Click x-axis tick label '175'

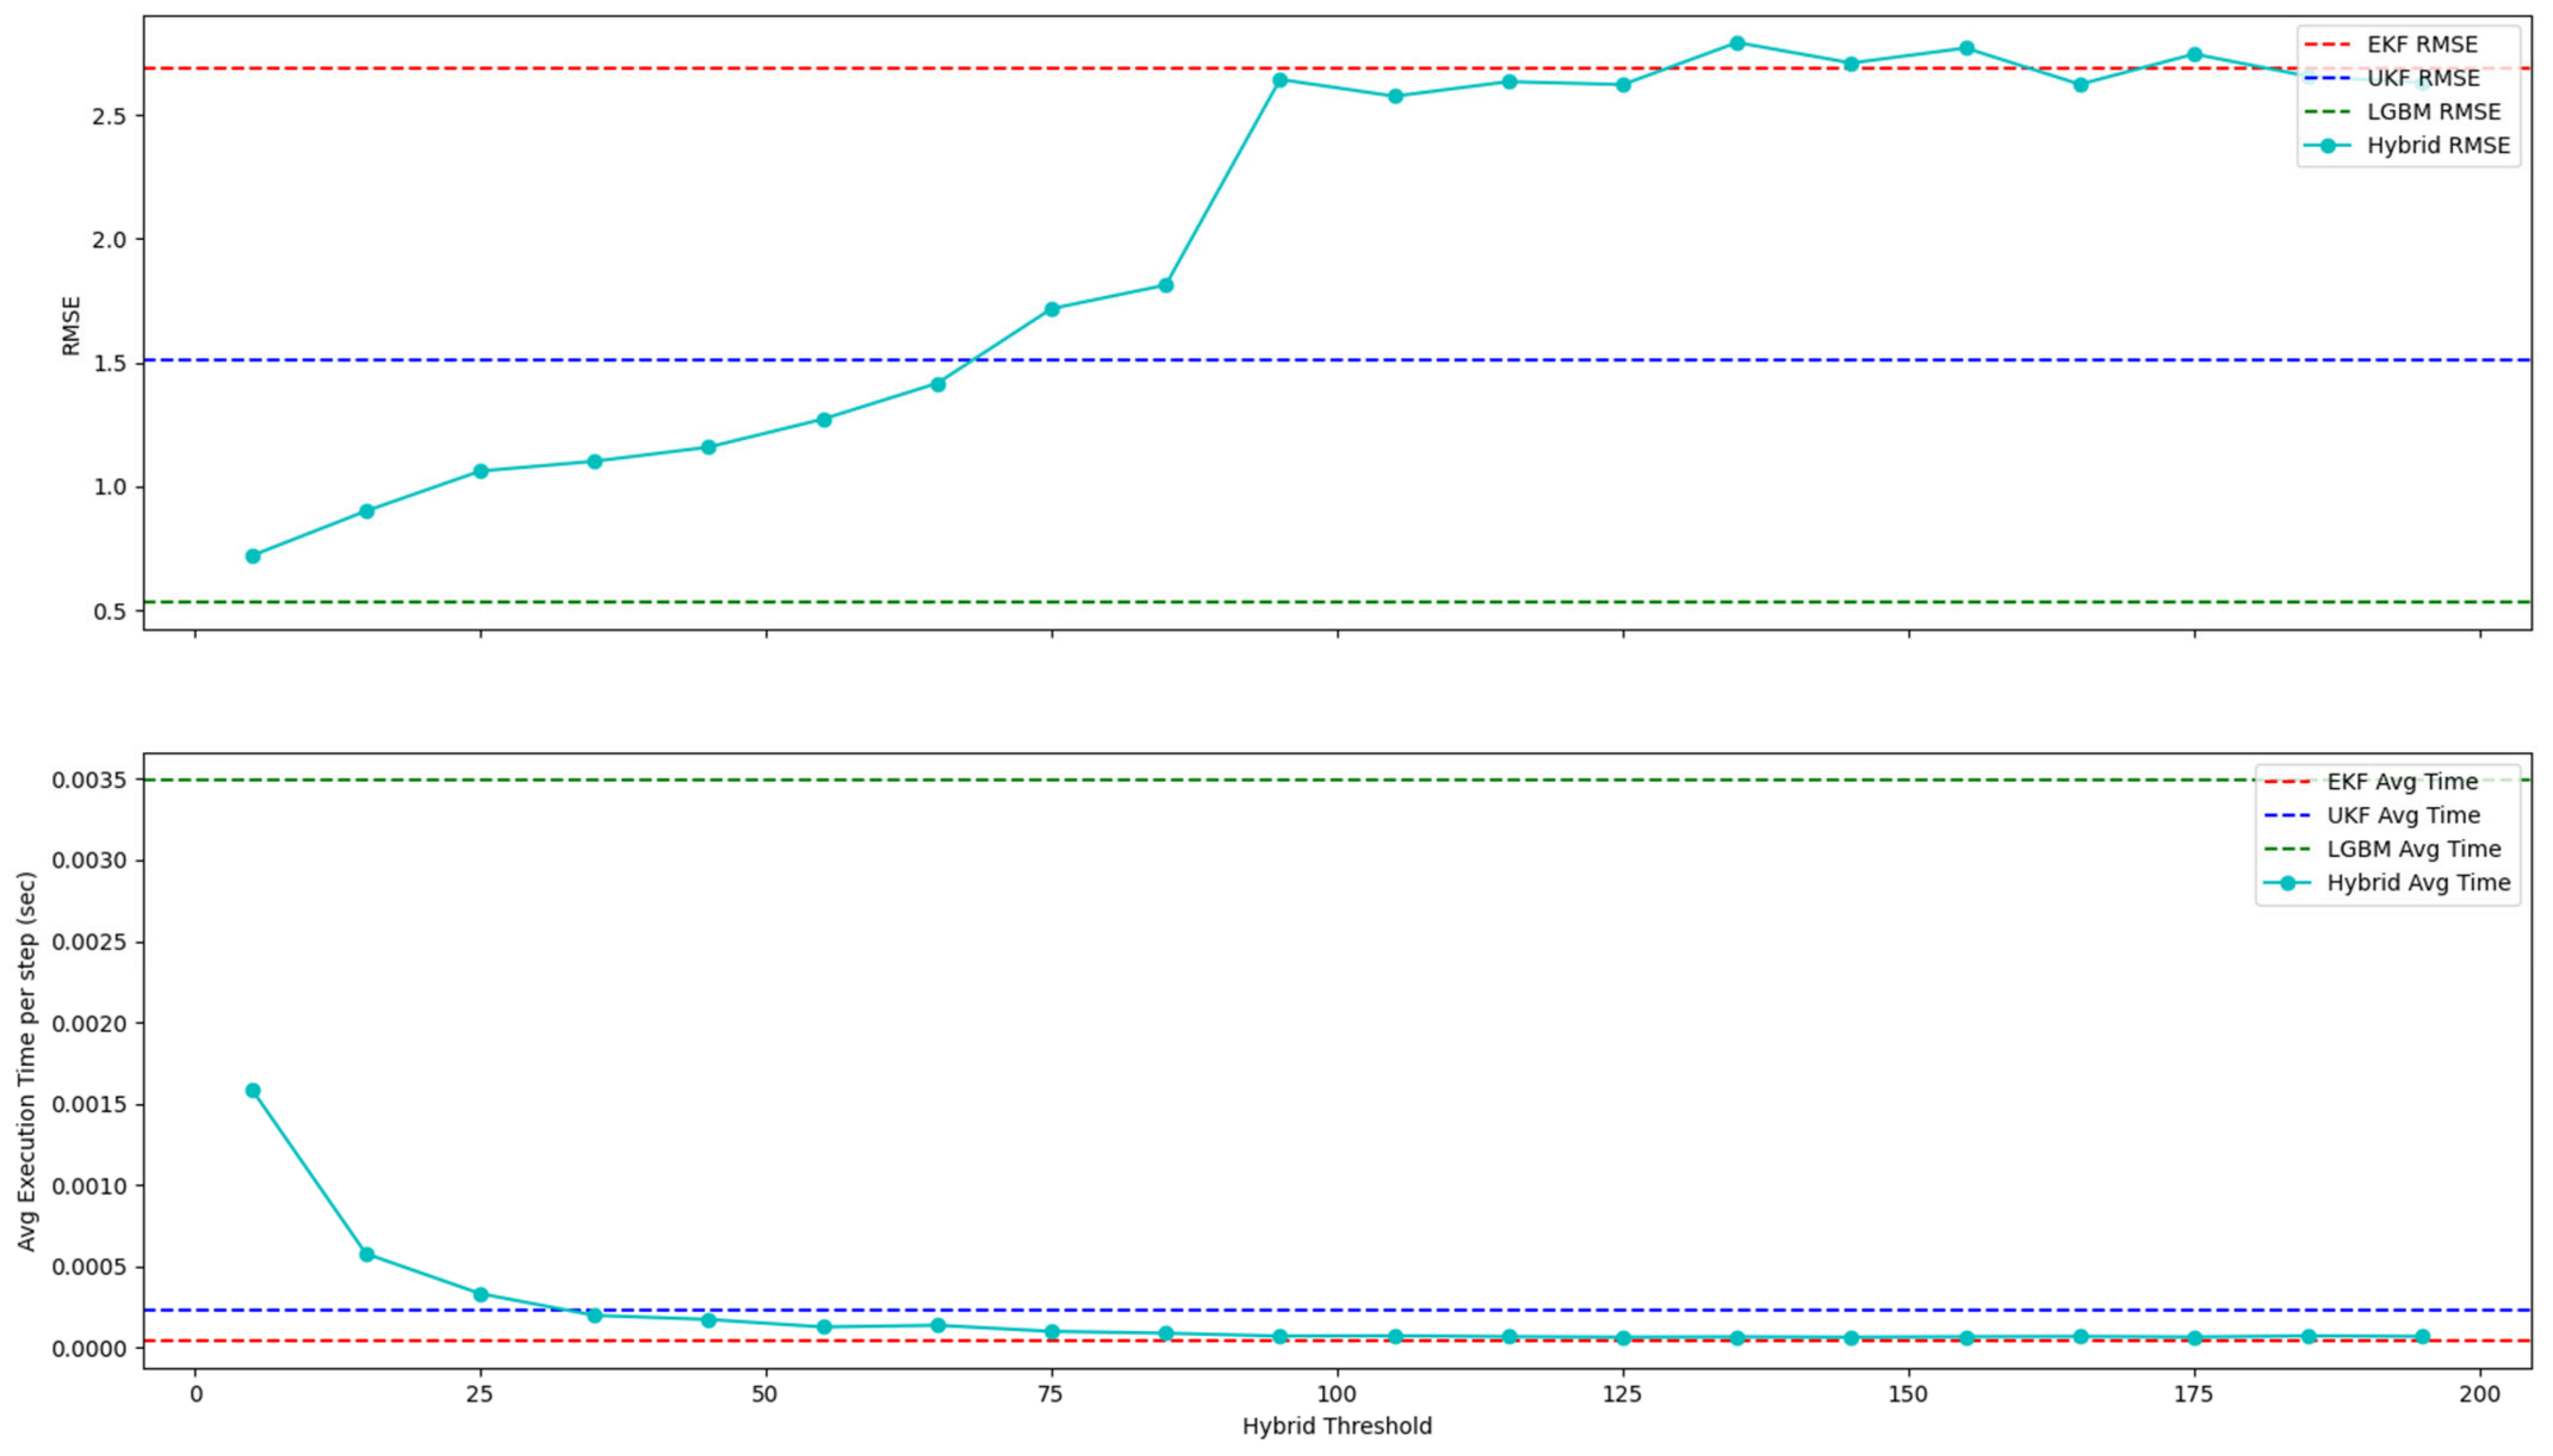click(x=2194, y=1394)
